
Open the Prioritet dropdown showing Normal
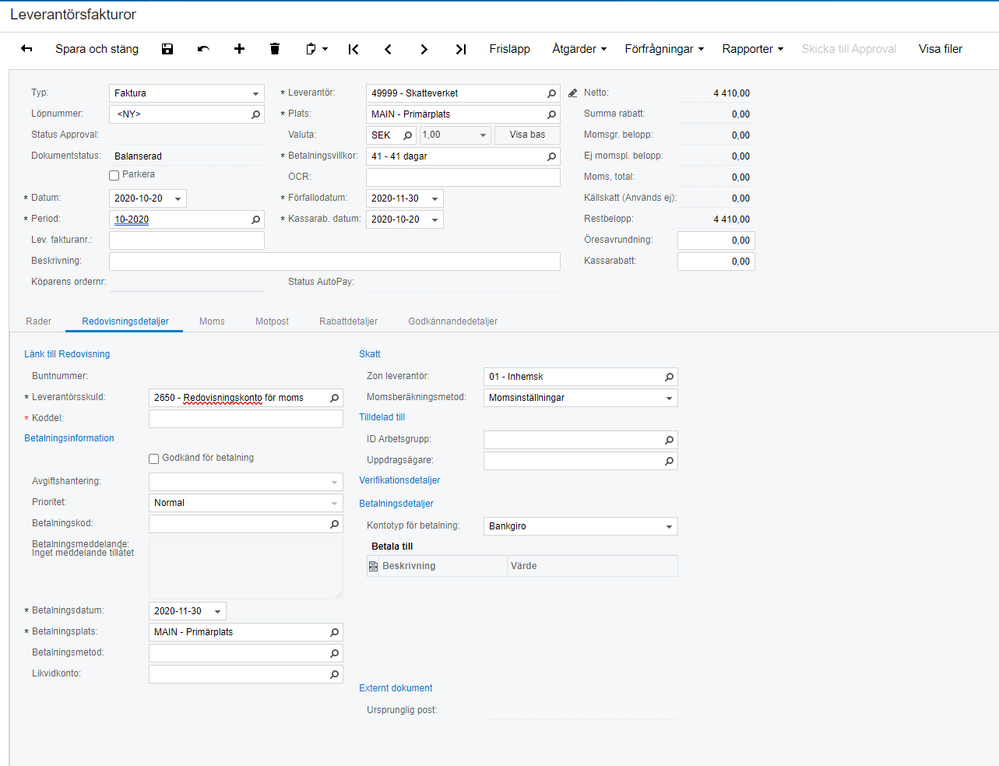click(x=334, y=502)
